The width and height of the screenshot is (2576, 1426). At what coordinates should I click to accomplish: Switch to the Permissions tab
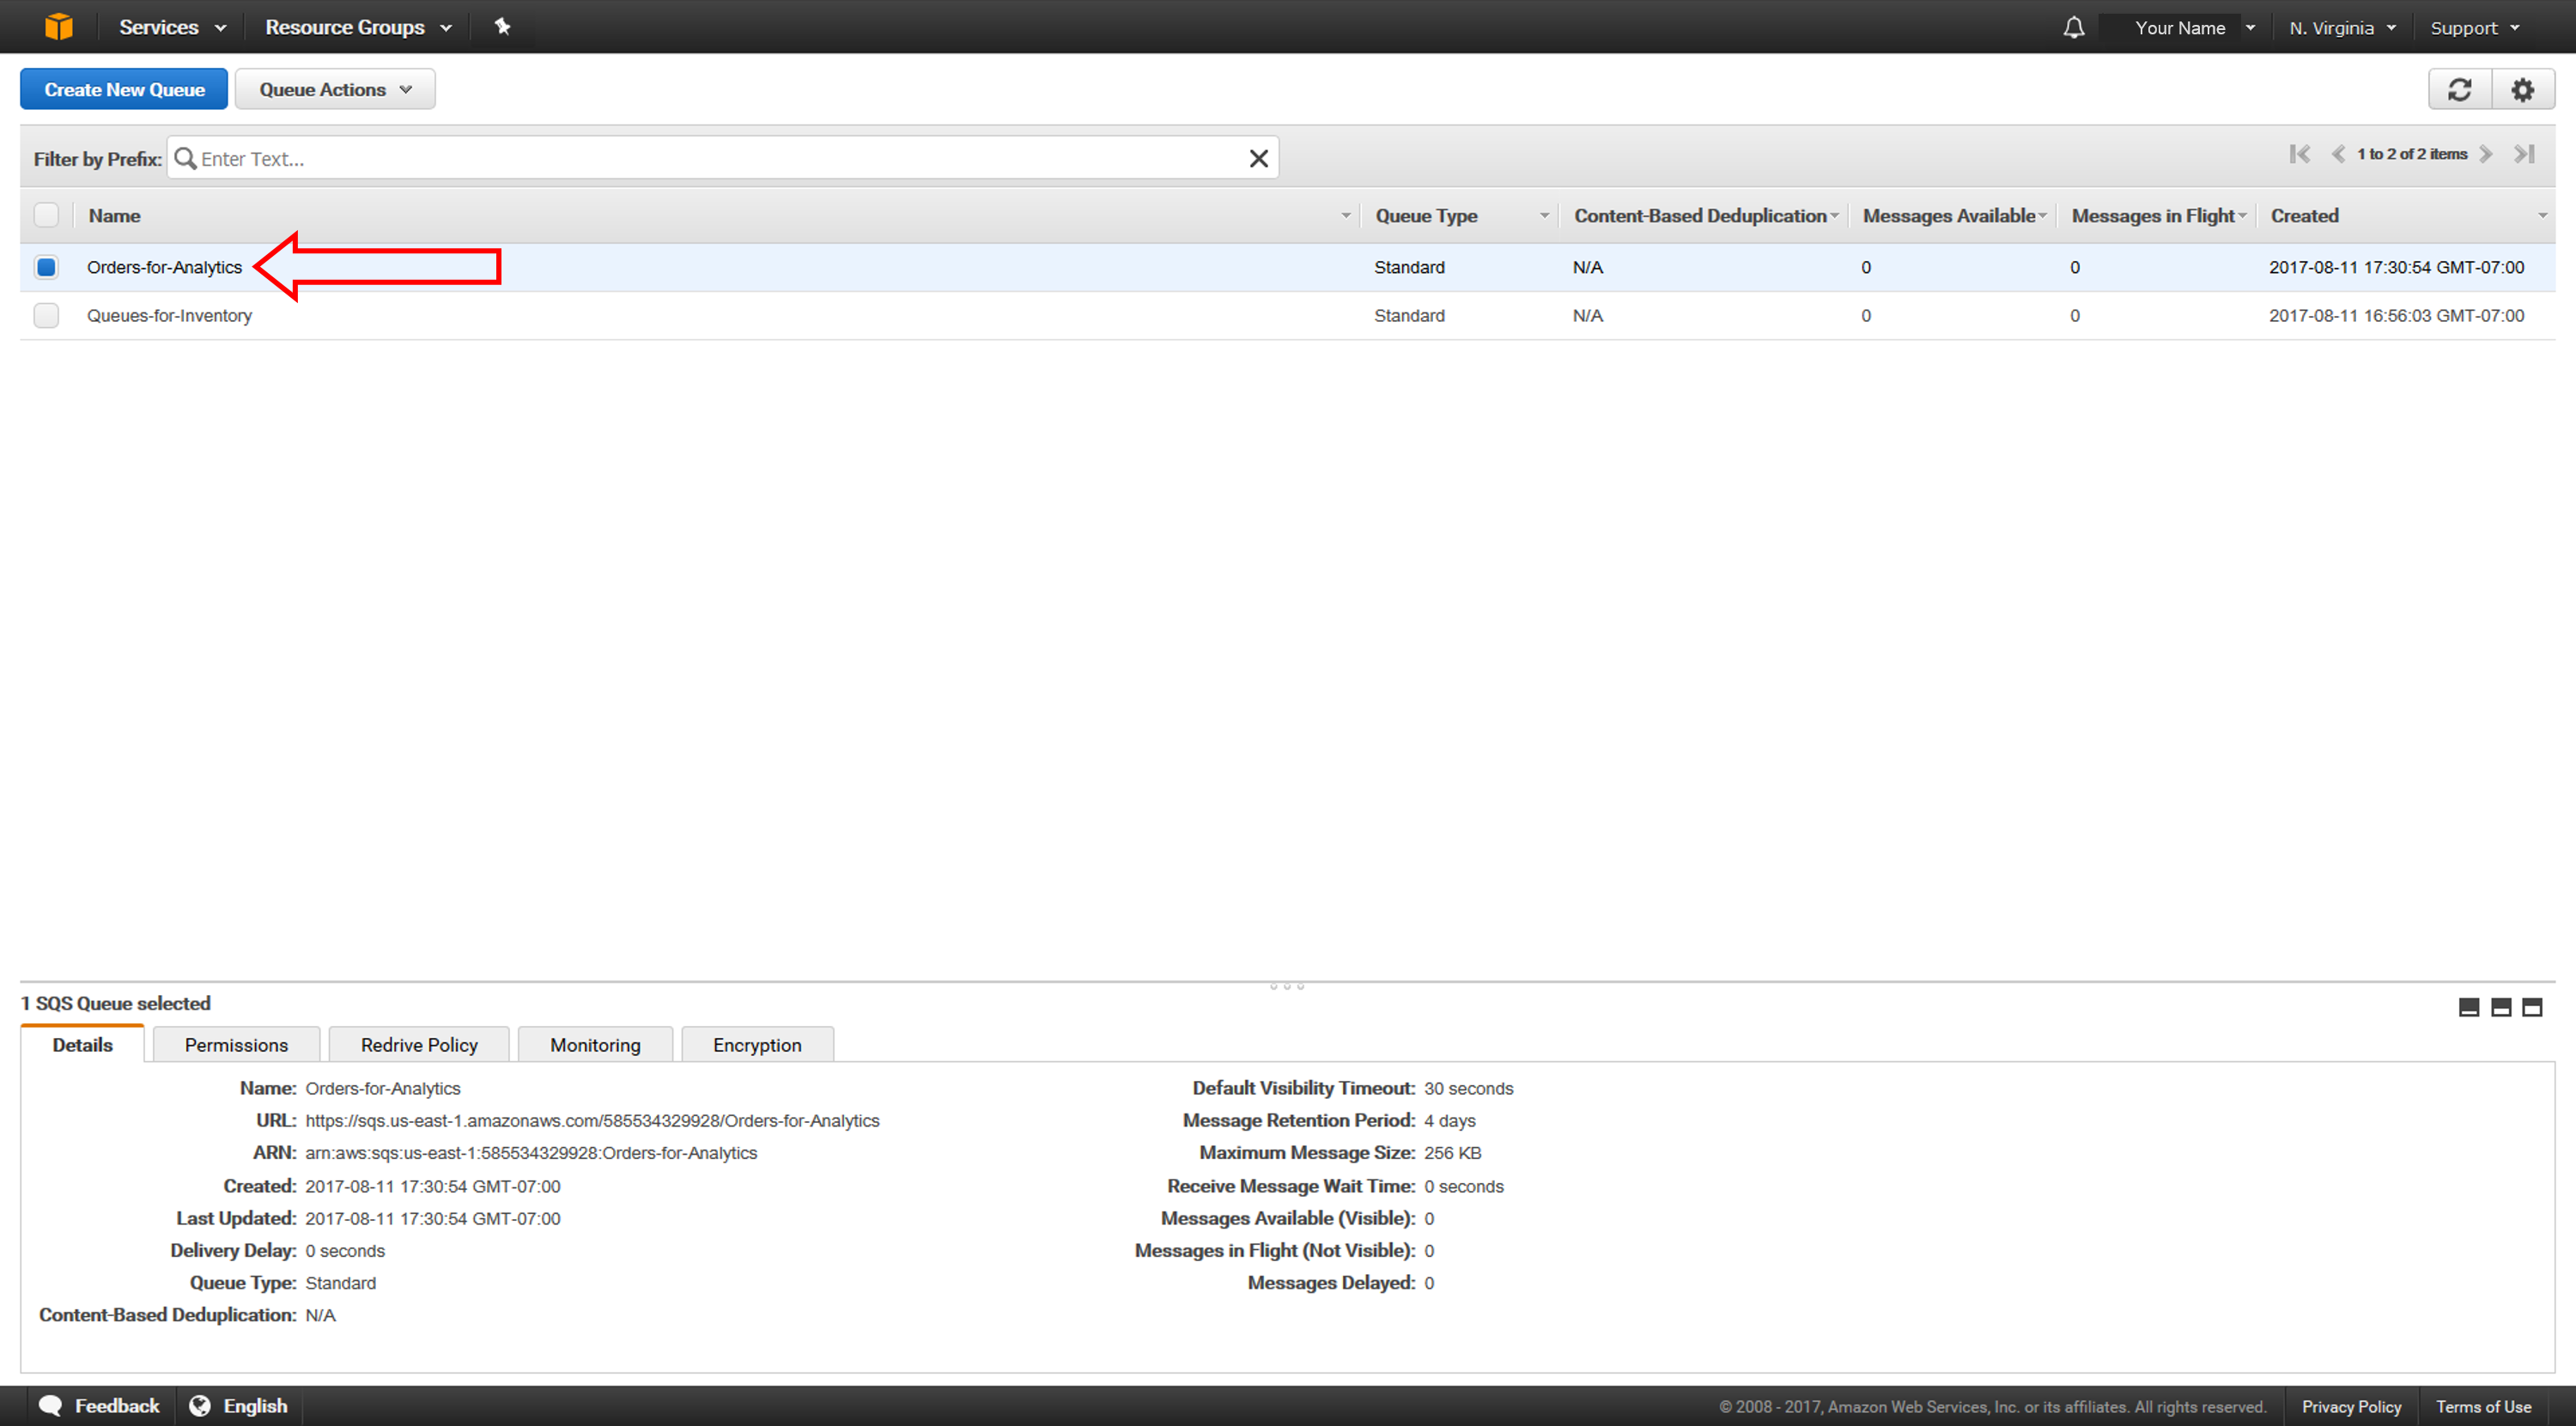coord(234,1043)
